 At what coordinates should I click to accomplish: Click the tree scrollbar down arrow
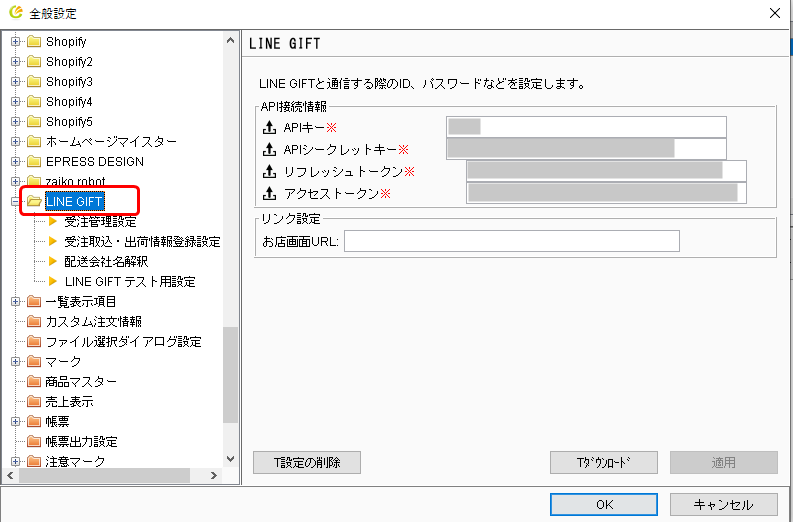(231, 459)
